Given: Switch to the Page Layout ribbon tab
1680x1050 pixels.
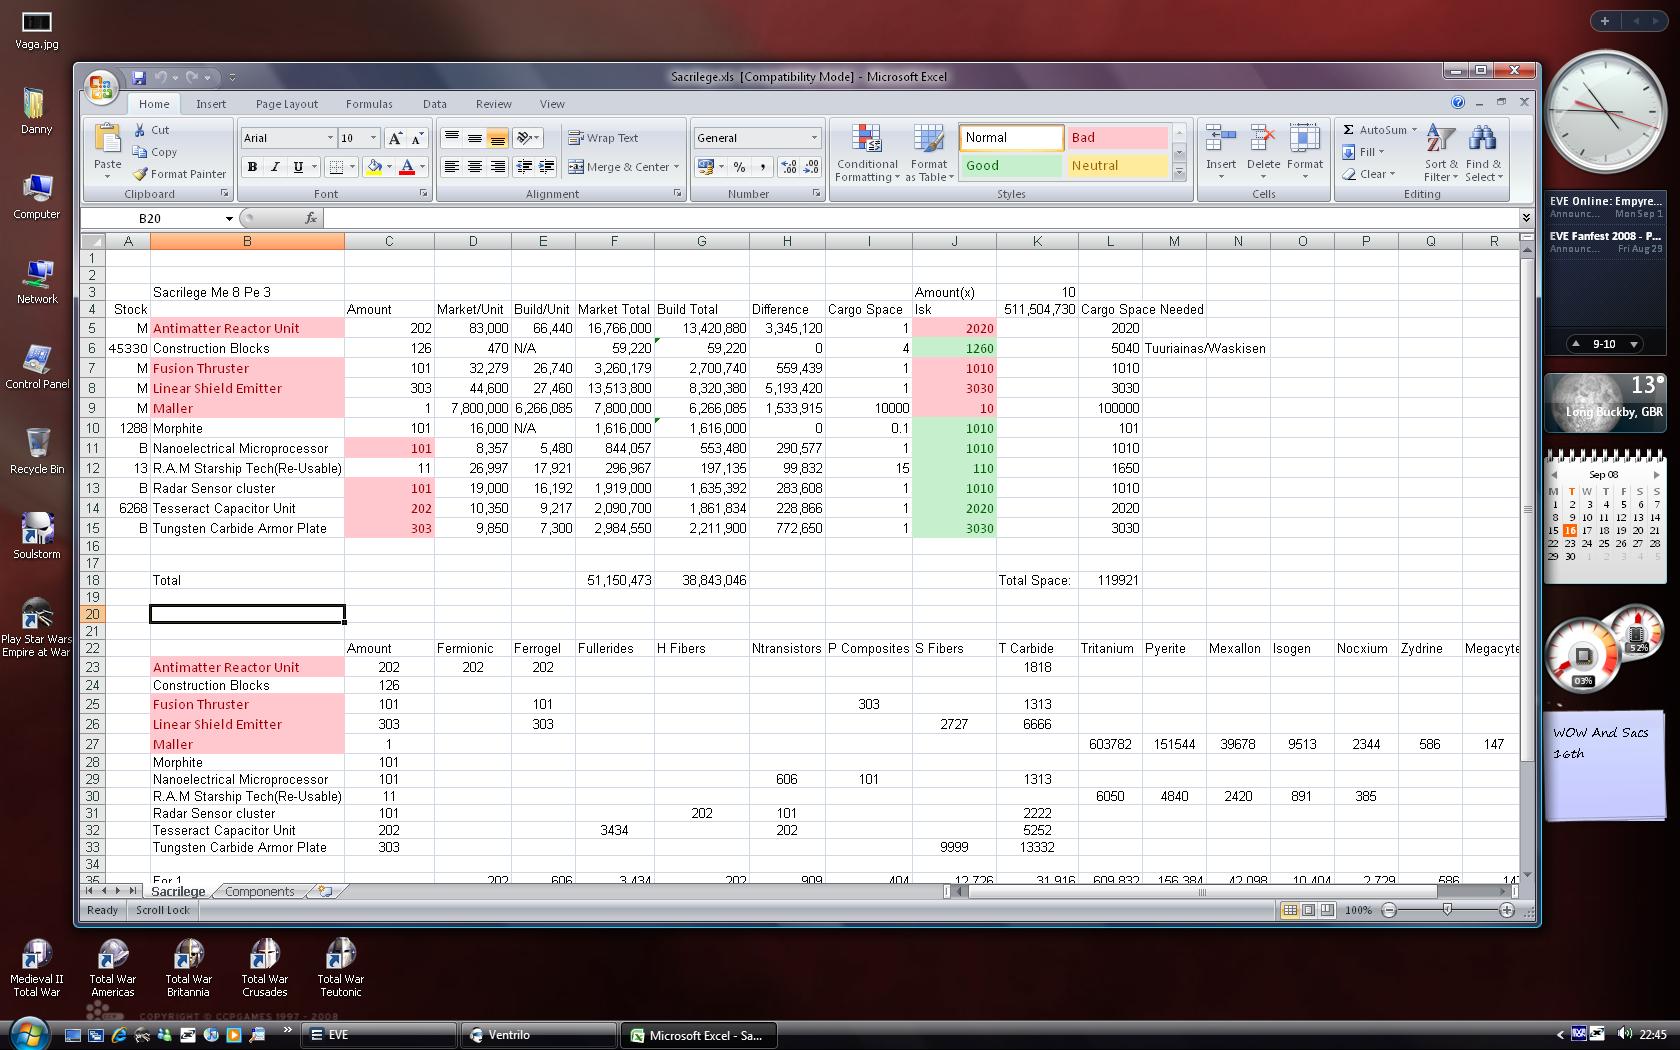Looking at the screenshot, I should [x=287, y=104].
